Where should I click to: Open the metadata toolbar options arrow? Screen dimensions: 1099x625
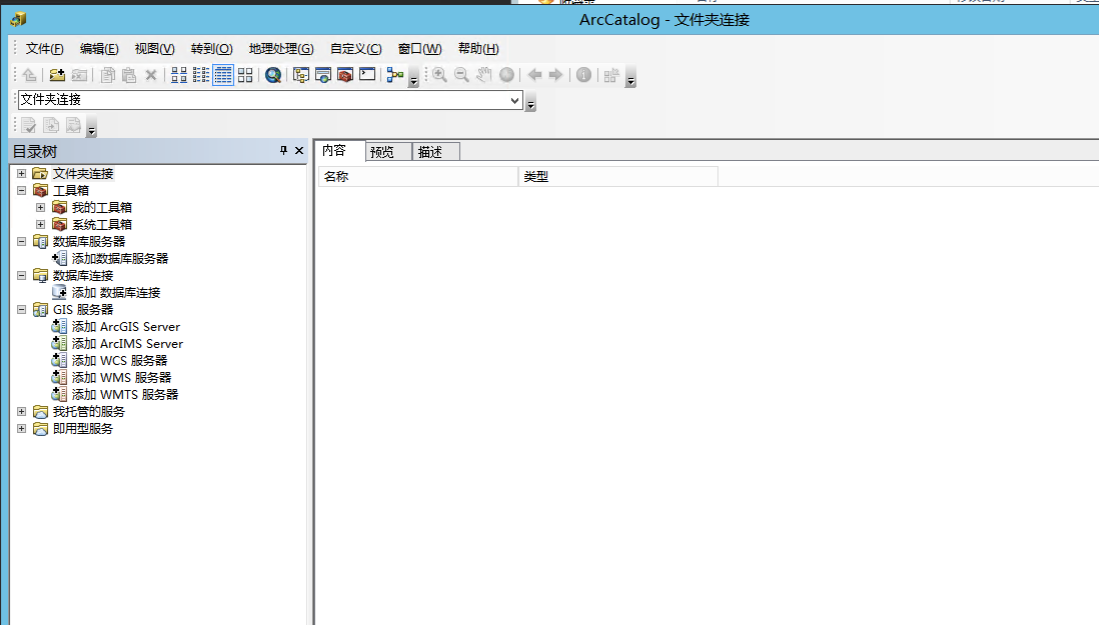tap(91, 128)
